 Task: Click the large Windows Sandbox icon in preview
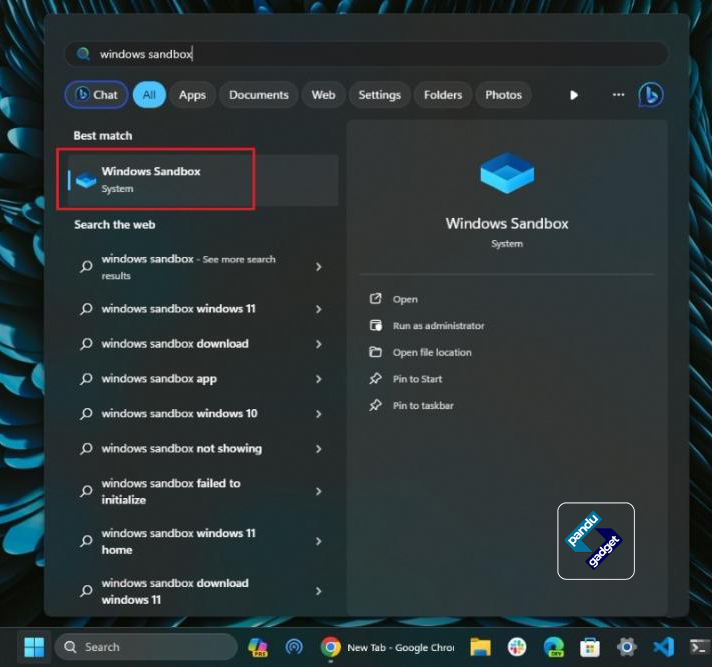tap(507, 173)
